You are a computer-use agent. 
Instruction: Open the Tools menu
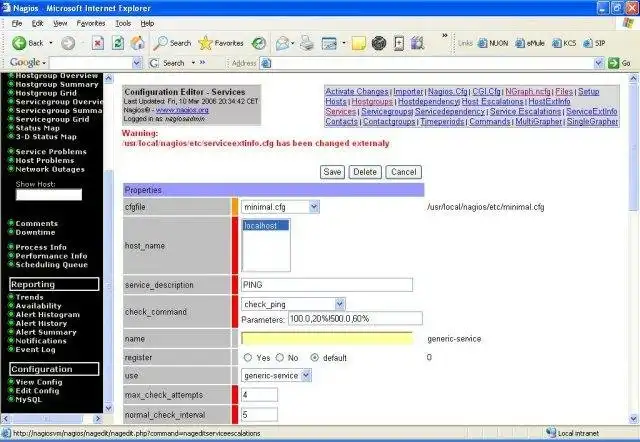123,23
